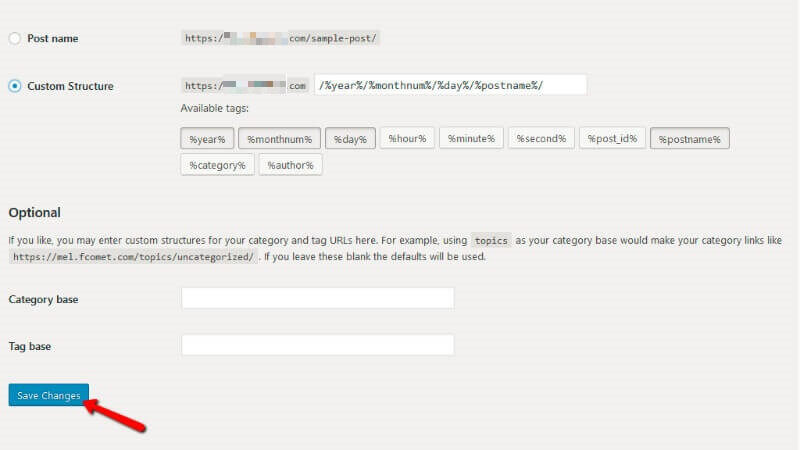Focus the Category base input field

(318, 298)
